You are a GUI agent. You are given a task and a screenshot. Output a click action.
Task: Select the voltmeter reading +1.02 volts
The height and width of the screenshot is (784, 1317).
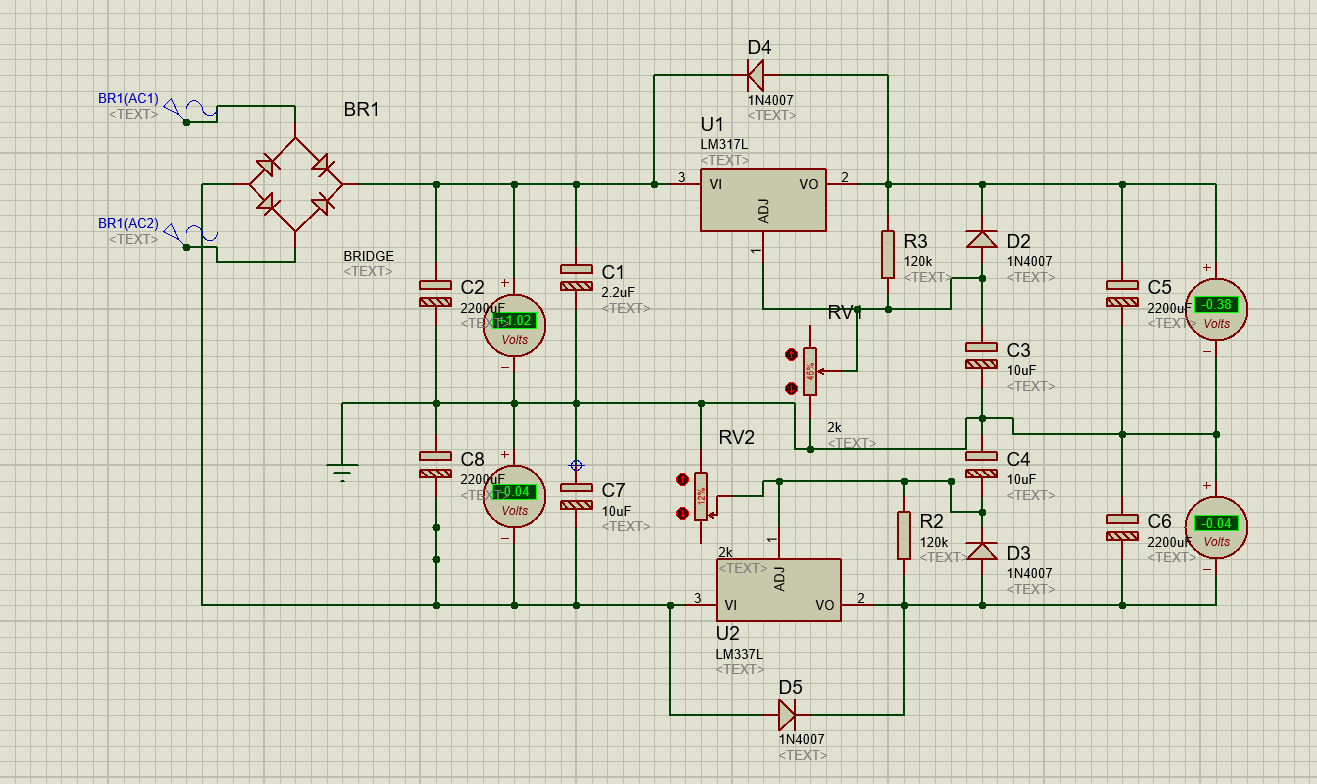point(514,324)
